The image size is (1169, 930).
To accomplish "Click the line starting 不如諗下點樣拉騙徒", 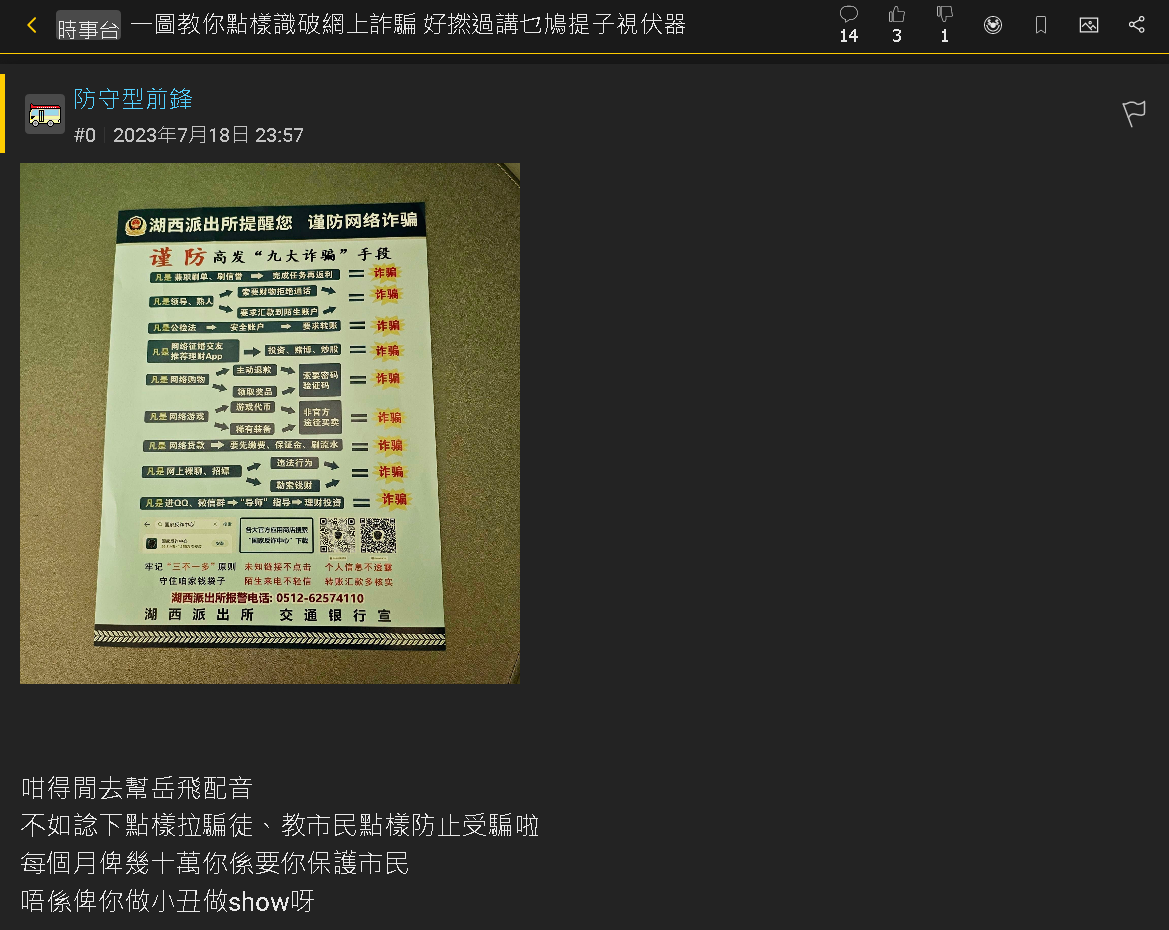I will 280,826.
